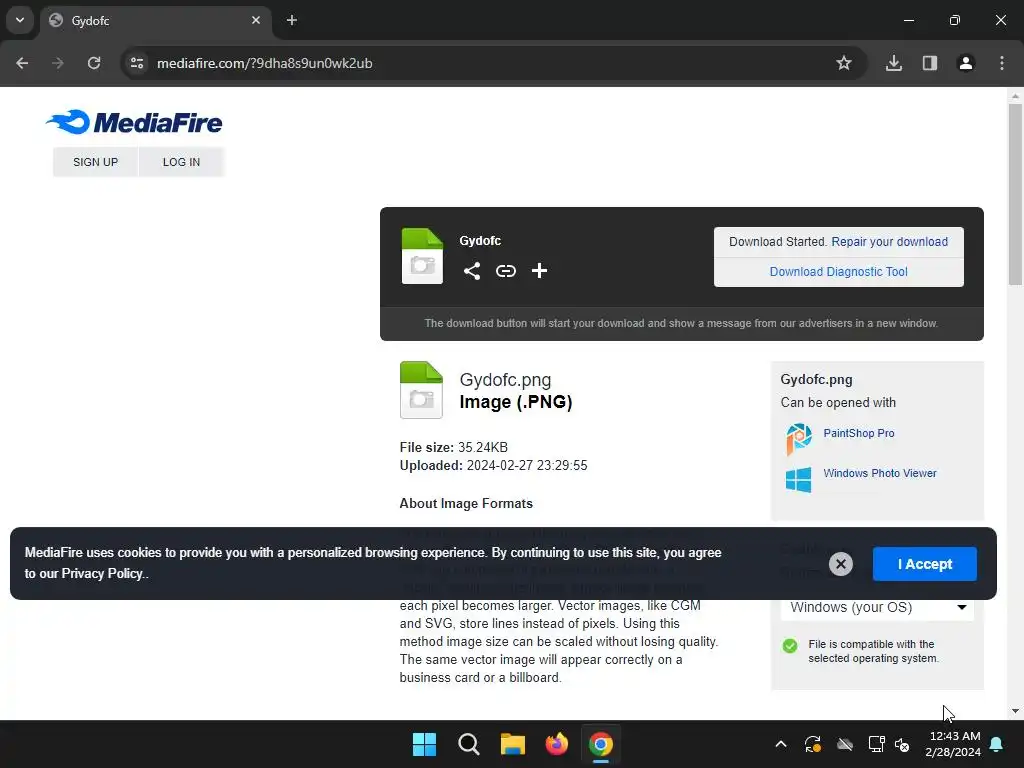This screenshot has width=1024, height=768.
Task: Bookmark this page with the star icon
Action: coord(844,63)
